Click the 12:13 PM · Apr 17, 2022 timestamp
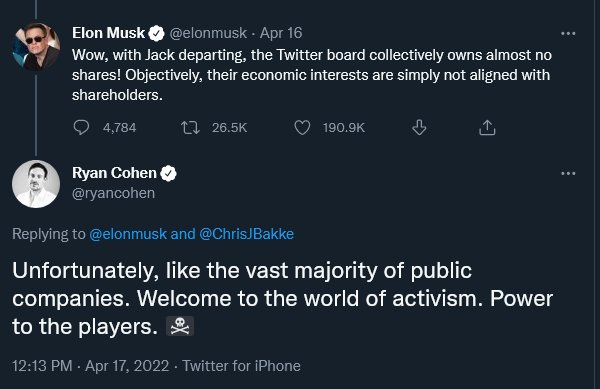The width and height of the screenshot is (600, 389). click(90, 366)
